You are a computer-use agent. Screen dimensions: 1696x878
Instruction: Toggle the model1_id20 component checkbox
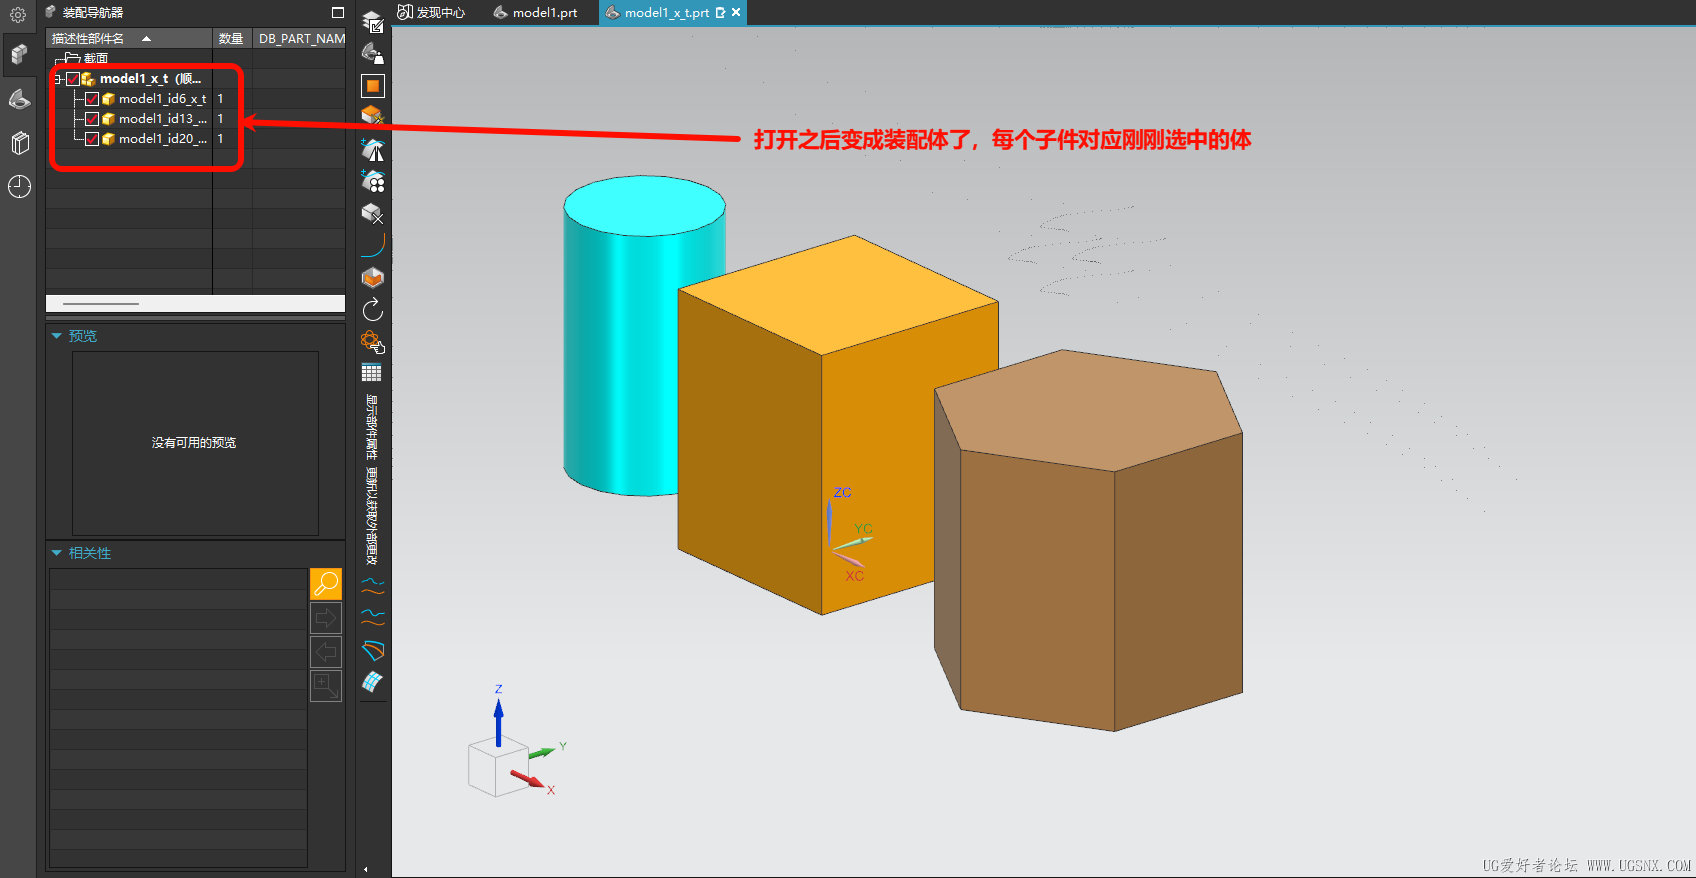pos(92,139)
